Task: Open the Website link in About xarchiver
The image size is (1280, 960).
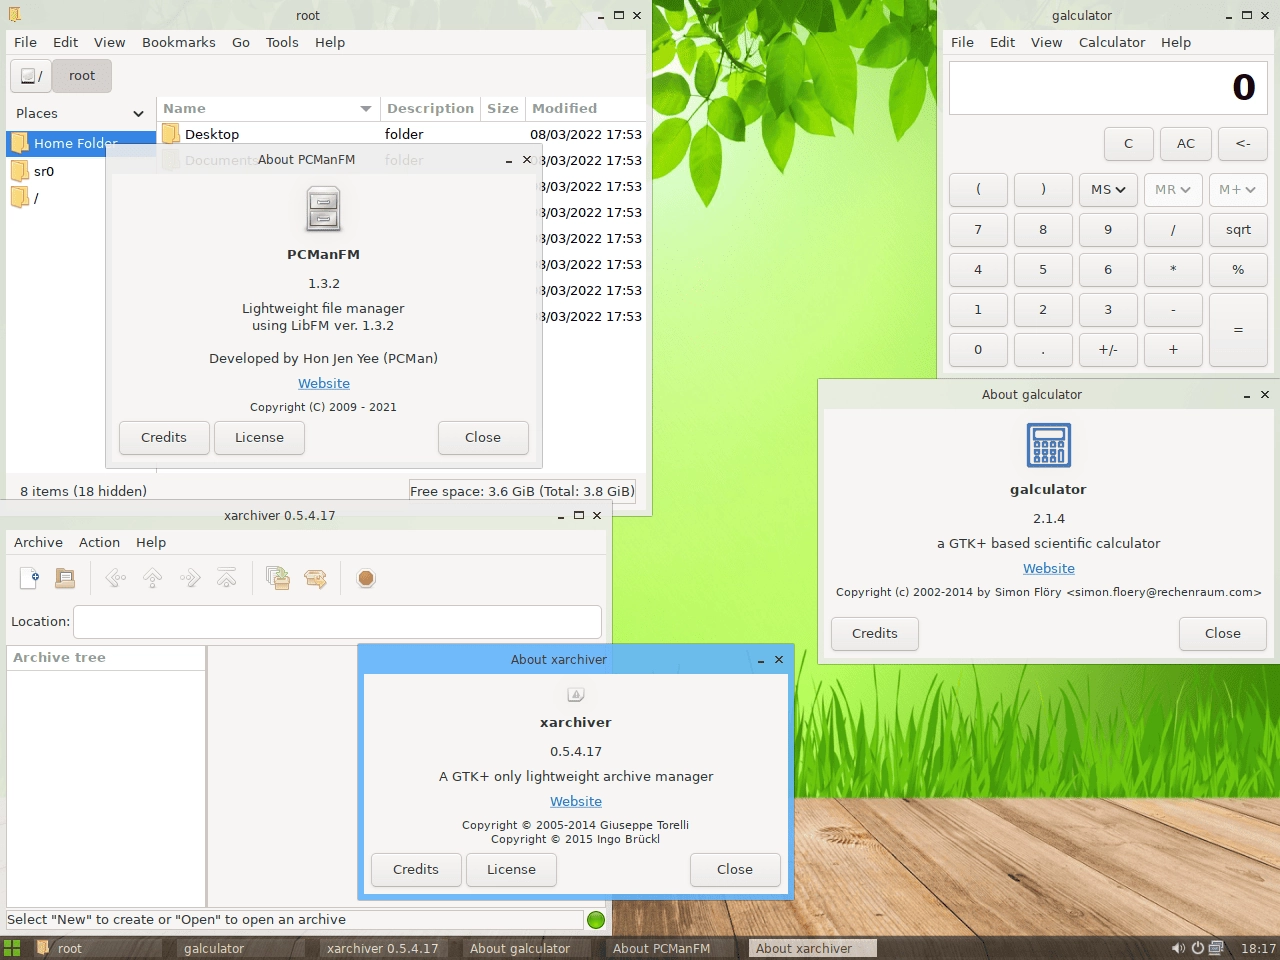Action: [576, 801]
